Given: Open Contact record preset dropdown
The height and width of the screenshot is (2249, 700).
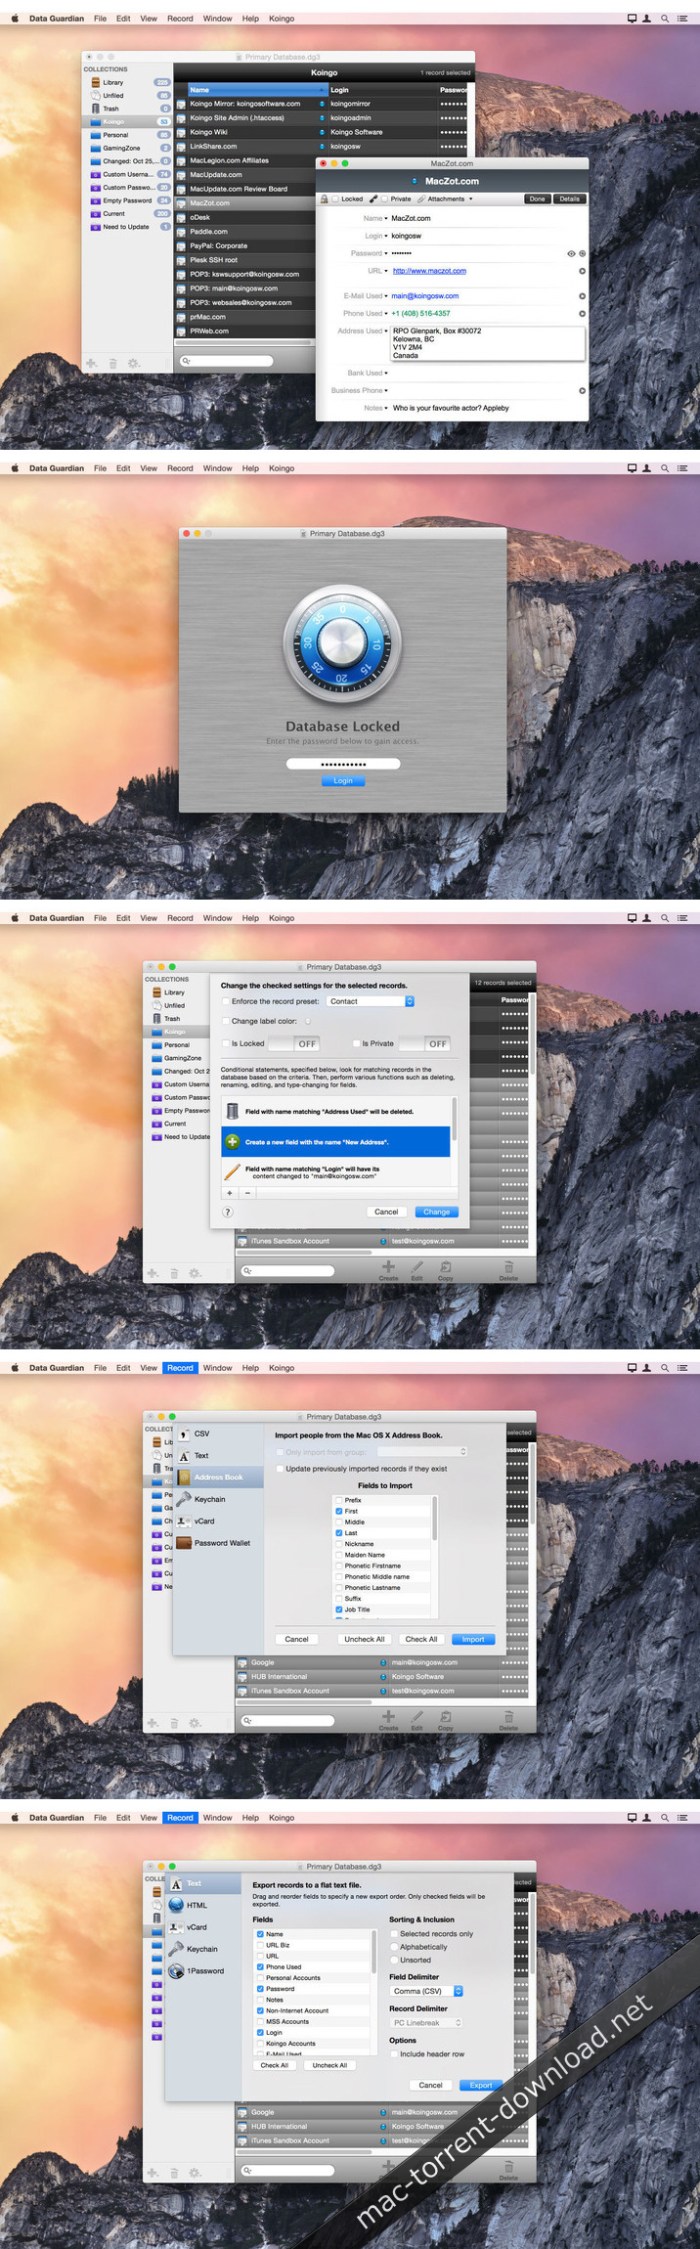Looking at the screenshot, I should [370, 1001].
